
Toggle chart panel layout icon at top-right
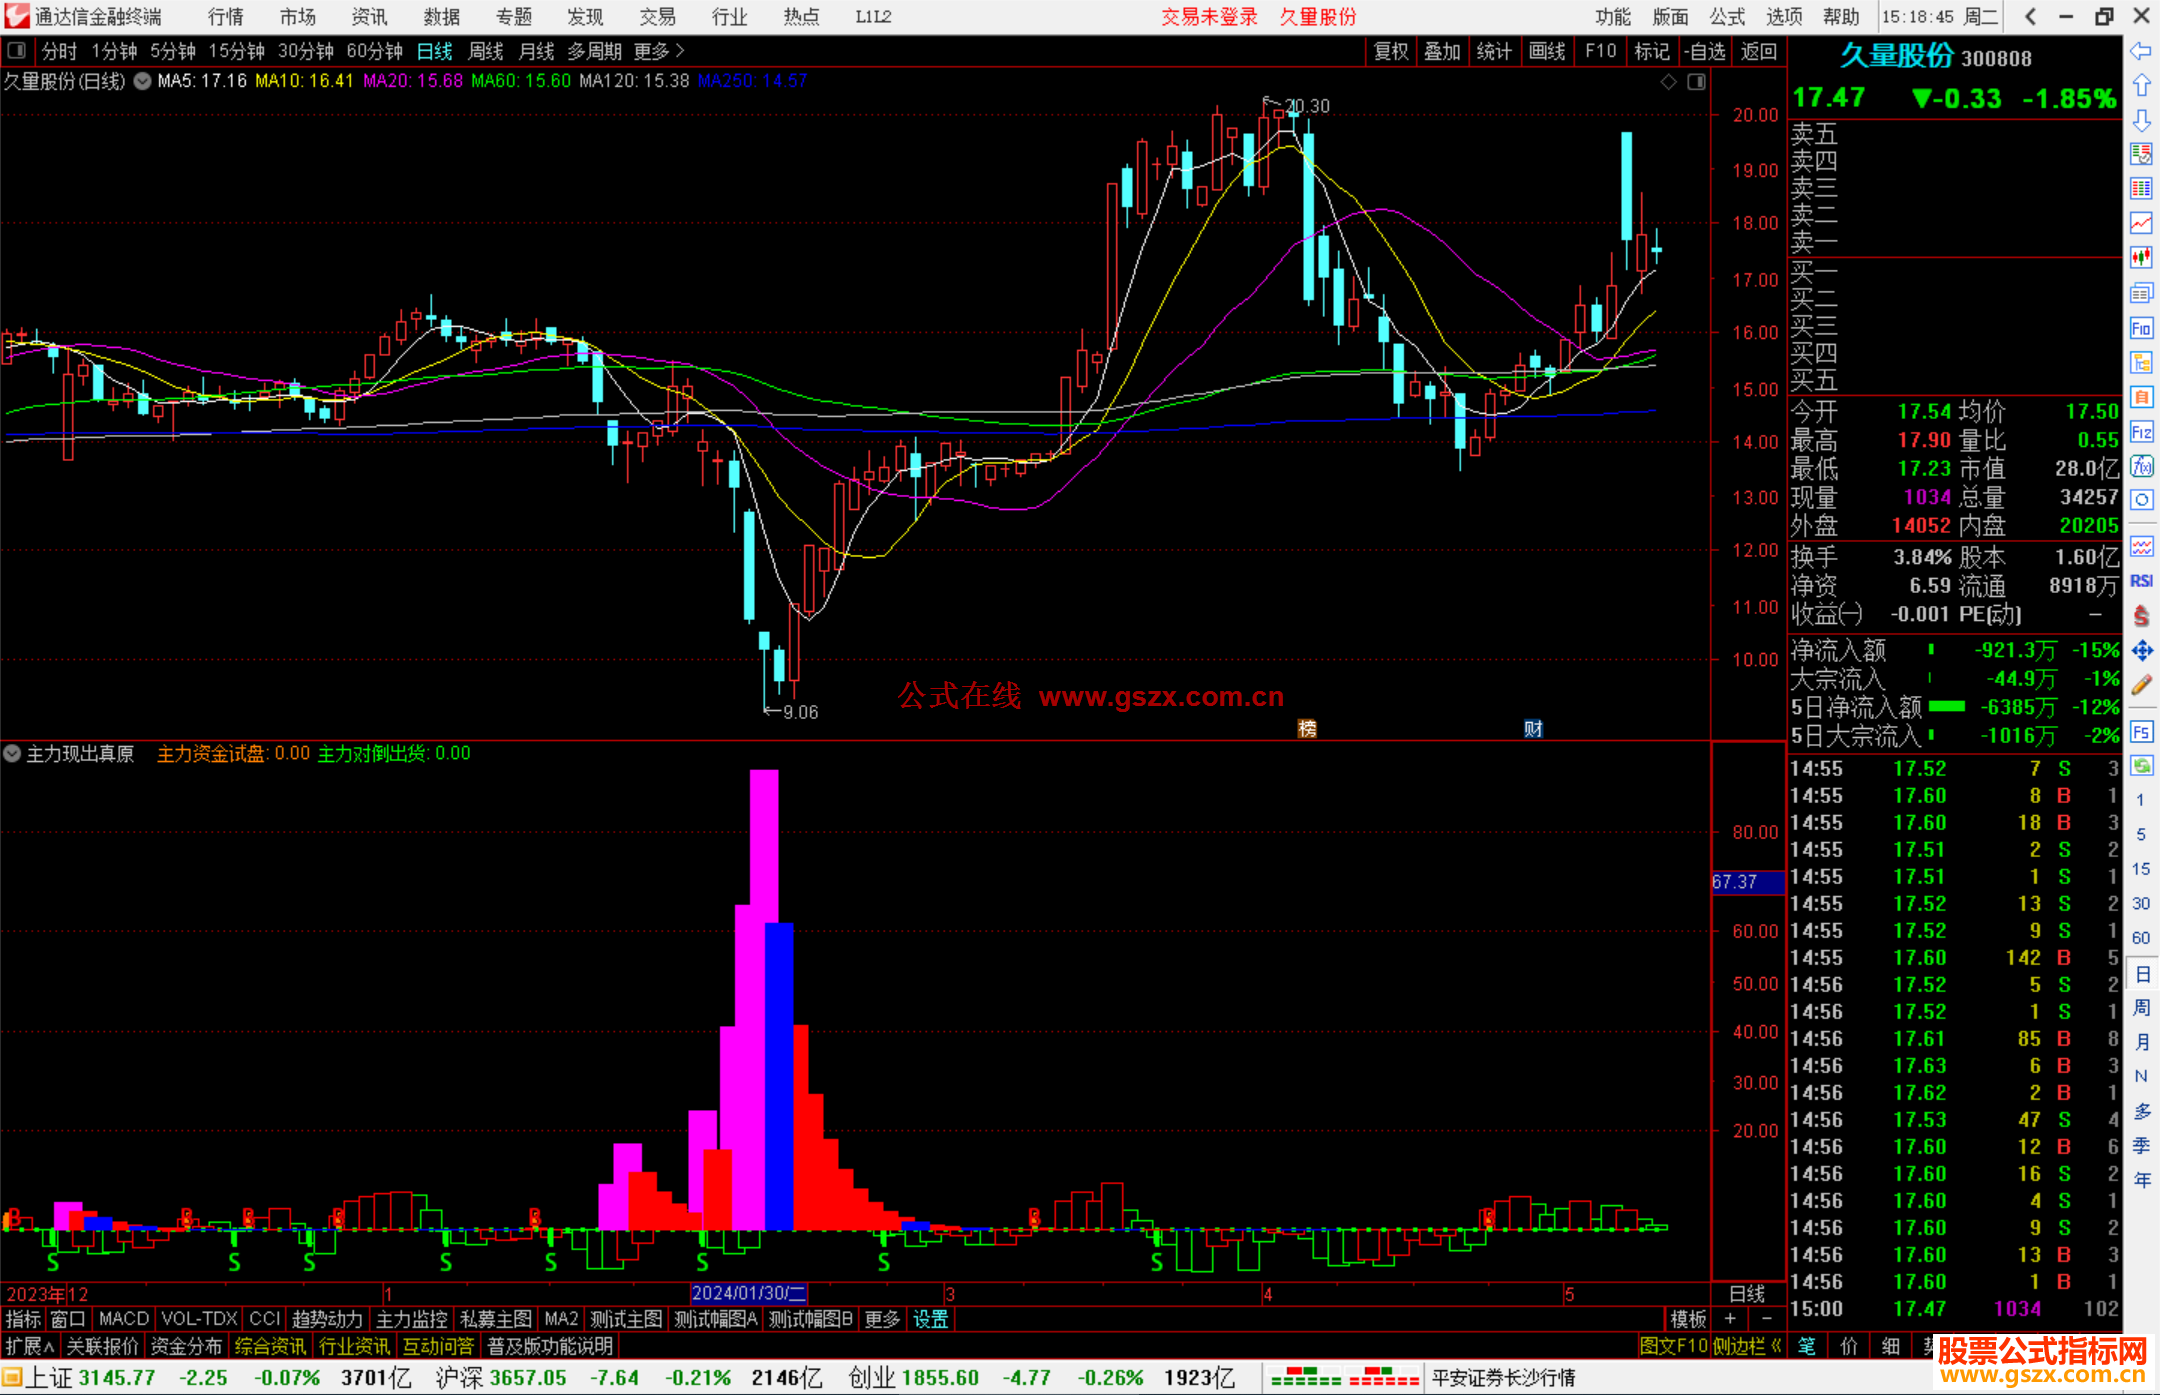coord(1696,82)
